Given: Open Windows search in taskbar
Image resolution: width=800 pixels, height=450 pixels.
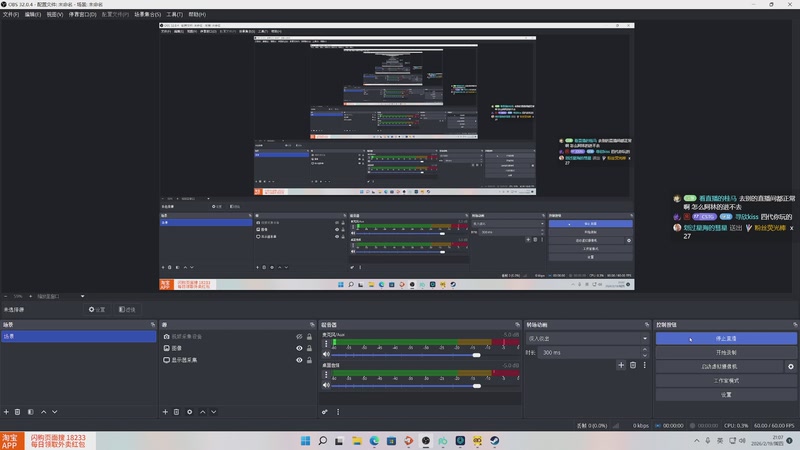Looking at the screenshot, I should coord(322,441).
